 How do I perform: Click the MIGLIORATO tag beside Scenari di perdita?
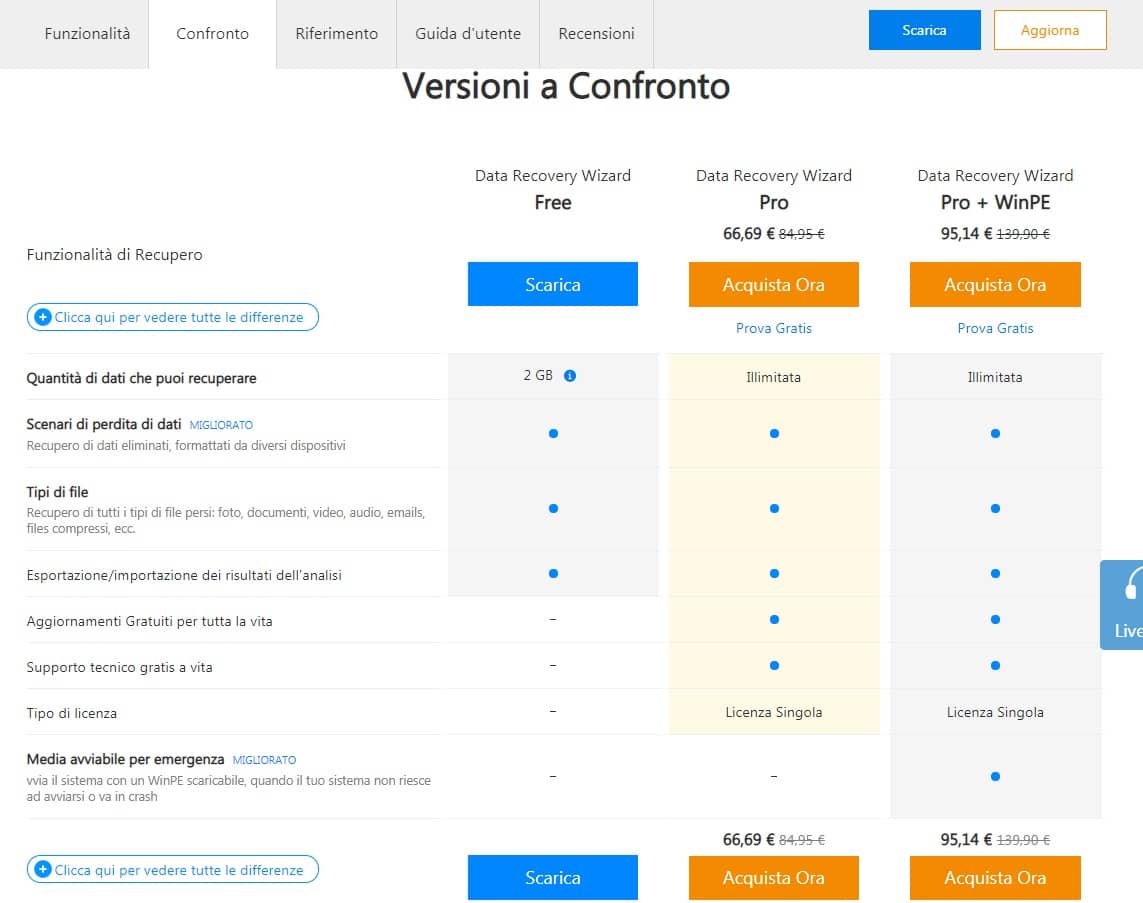[x=221, y=425]
